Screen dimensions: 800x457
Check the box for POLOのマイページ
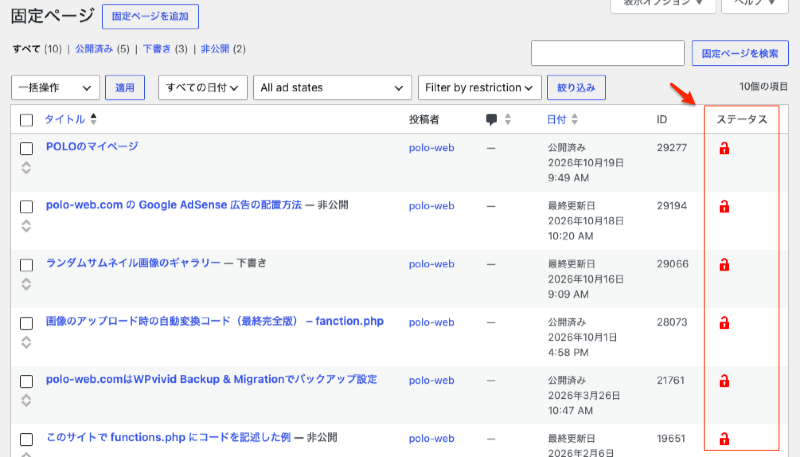[27, 148]
